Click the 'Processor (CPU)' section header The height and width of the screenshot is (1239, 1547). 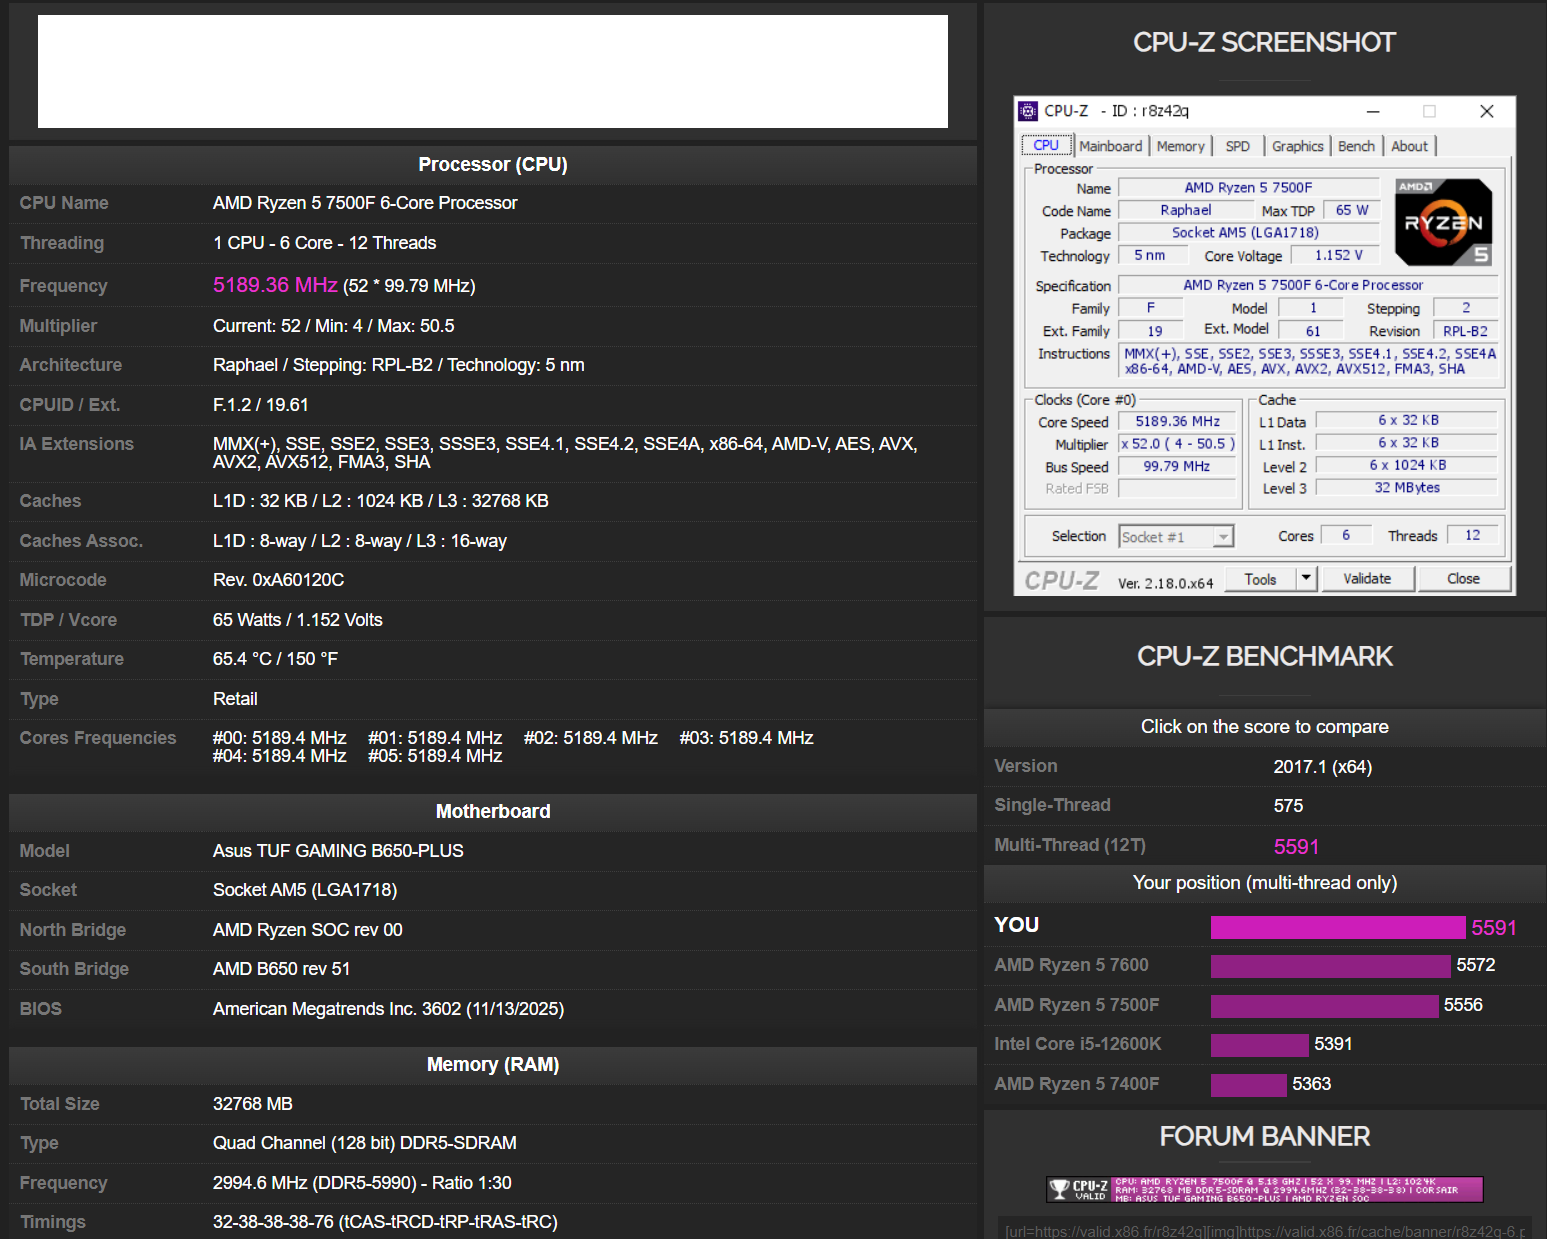click(x=492, y=164)
